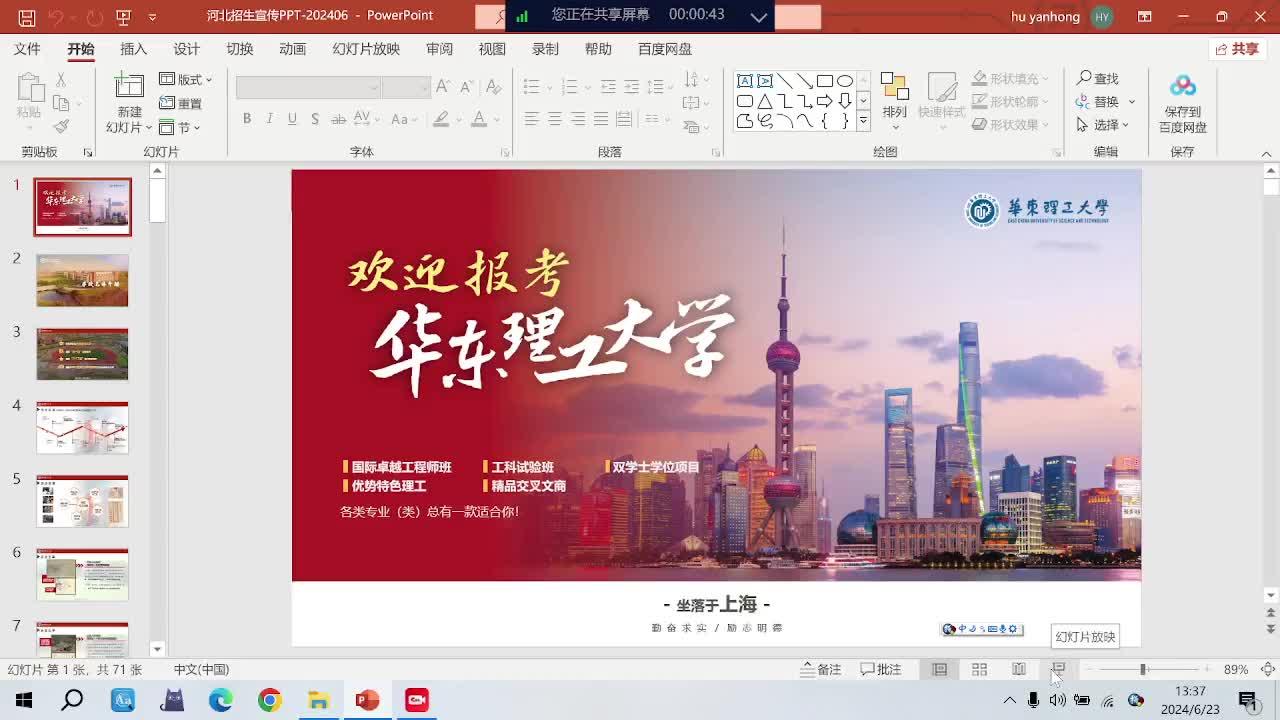The width and height of the screenshot is (1280, 720).
Task: Select slide 5 thumbnail
Action: point(83,501)
